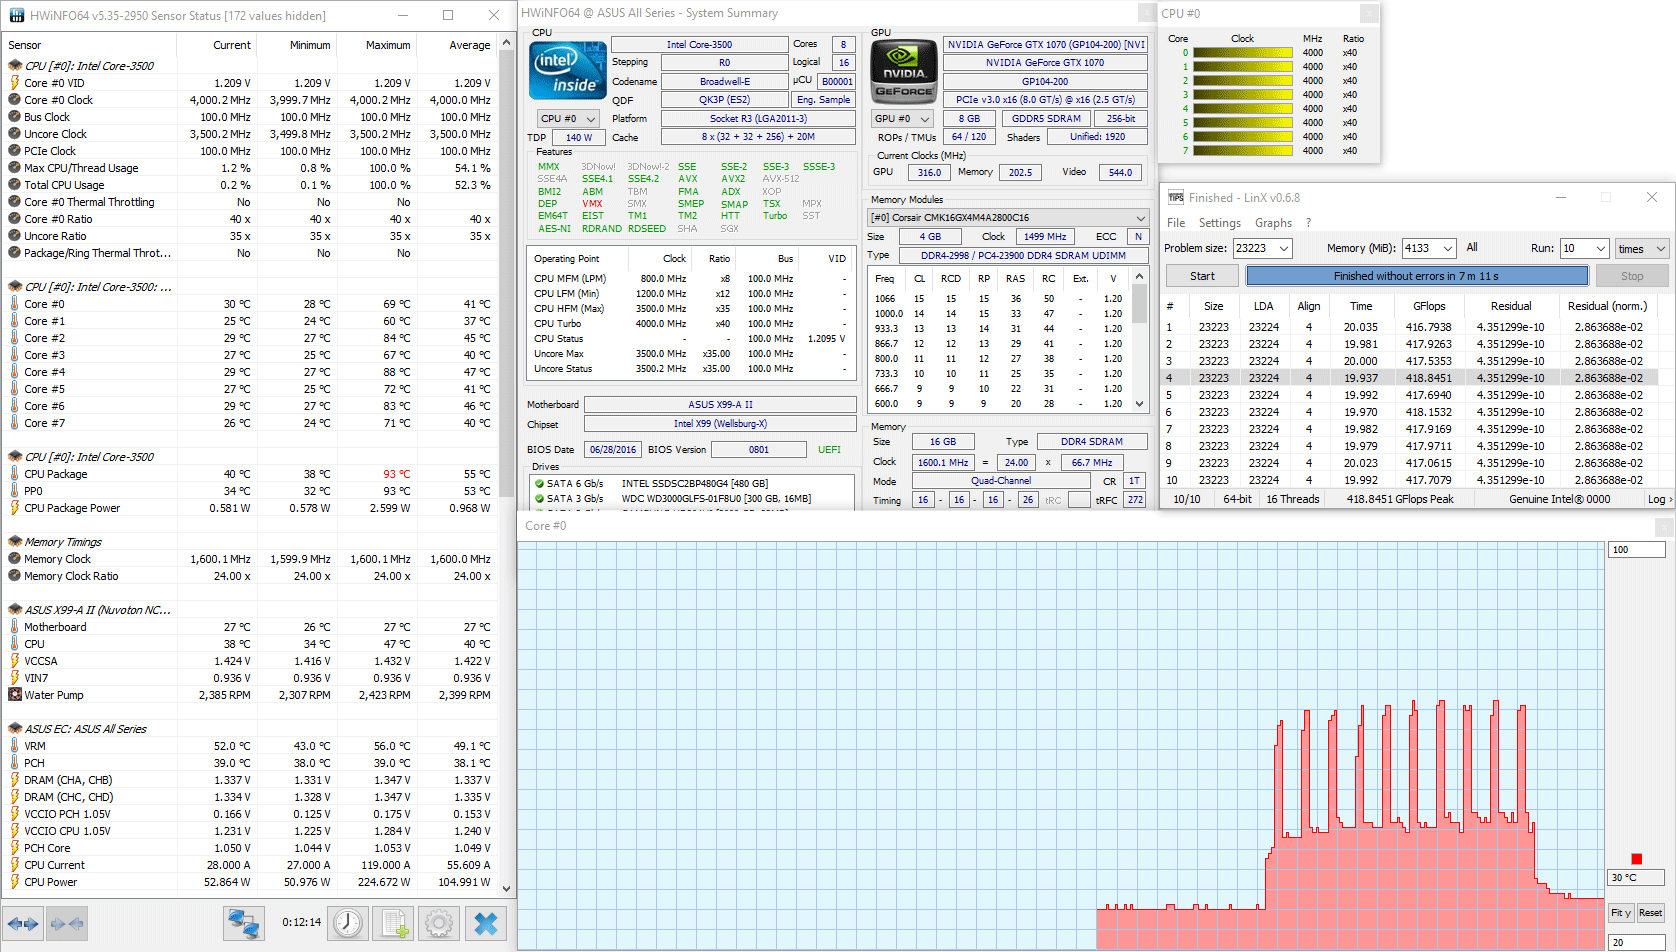
Task: Open the Graphs menu in LinX
Action: pyautogui.click(x=1272, y=223)
